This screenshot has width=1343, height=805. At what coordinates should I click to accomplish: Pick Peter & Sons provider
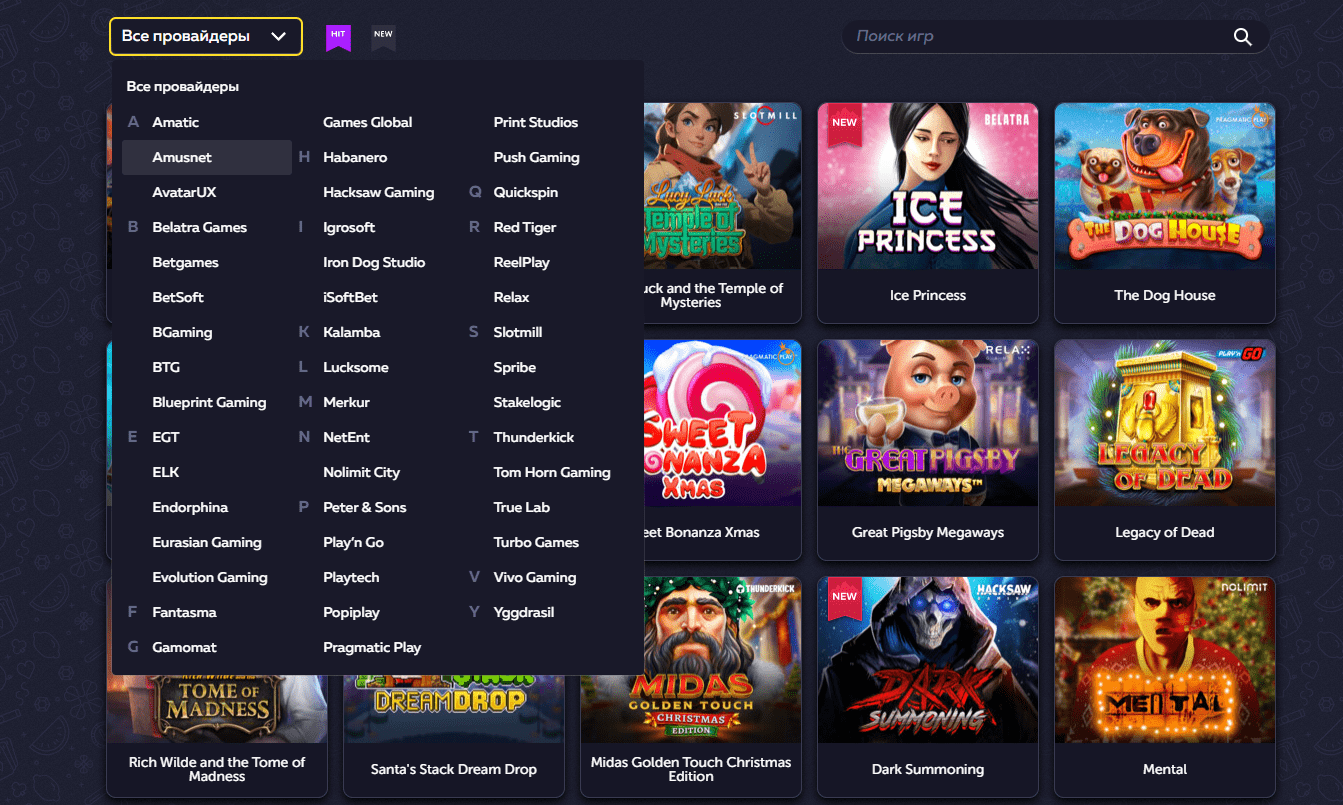coord(365,507)
